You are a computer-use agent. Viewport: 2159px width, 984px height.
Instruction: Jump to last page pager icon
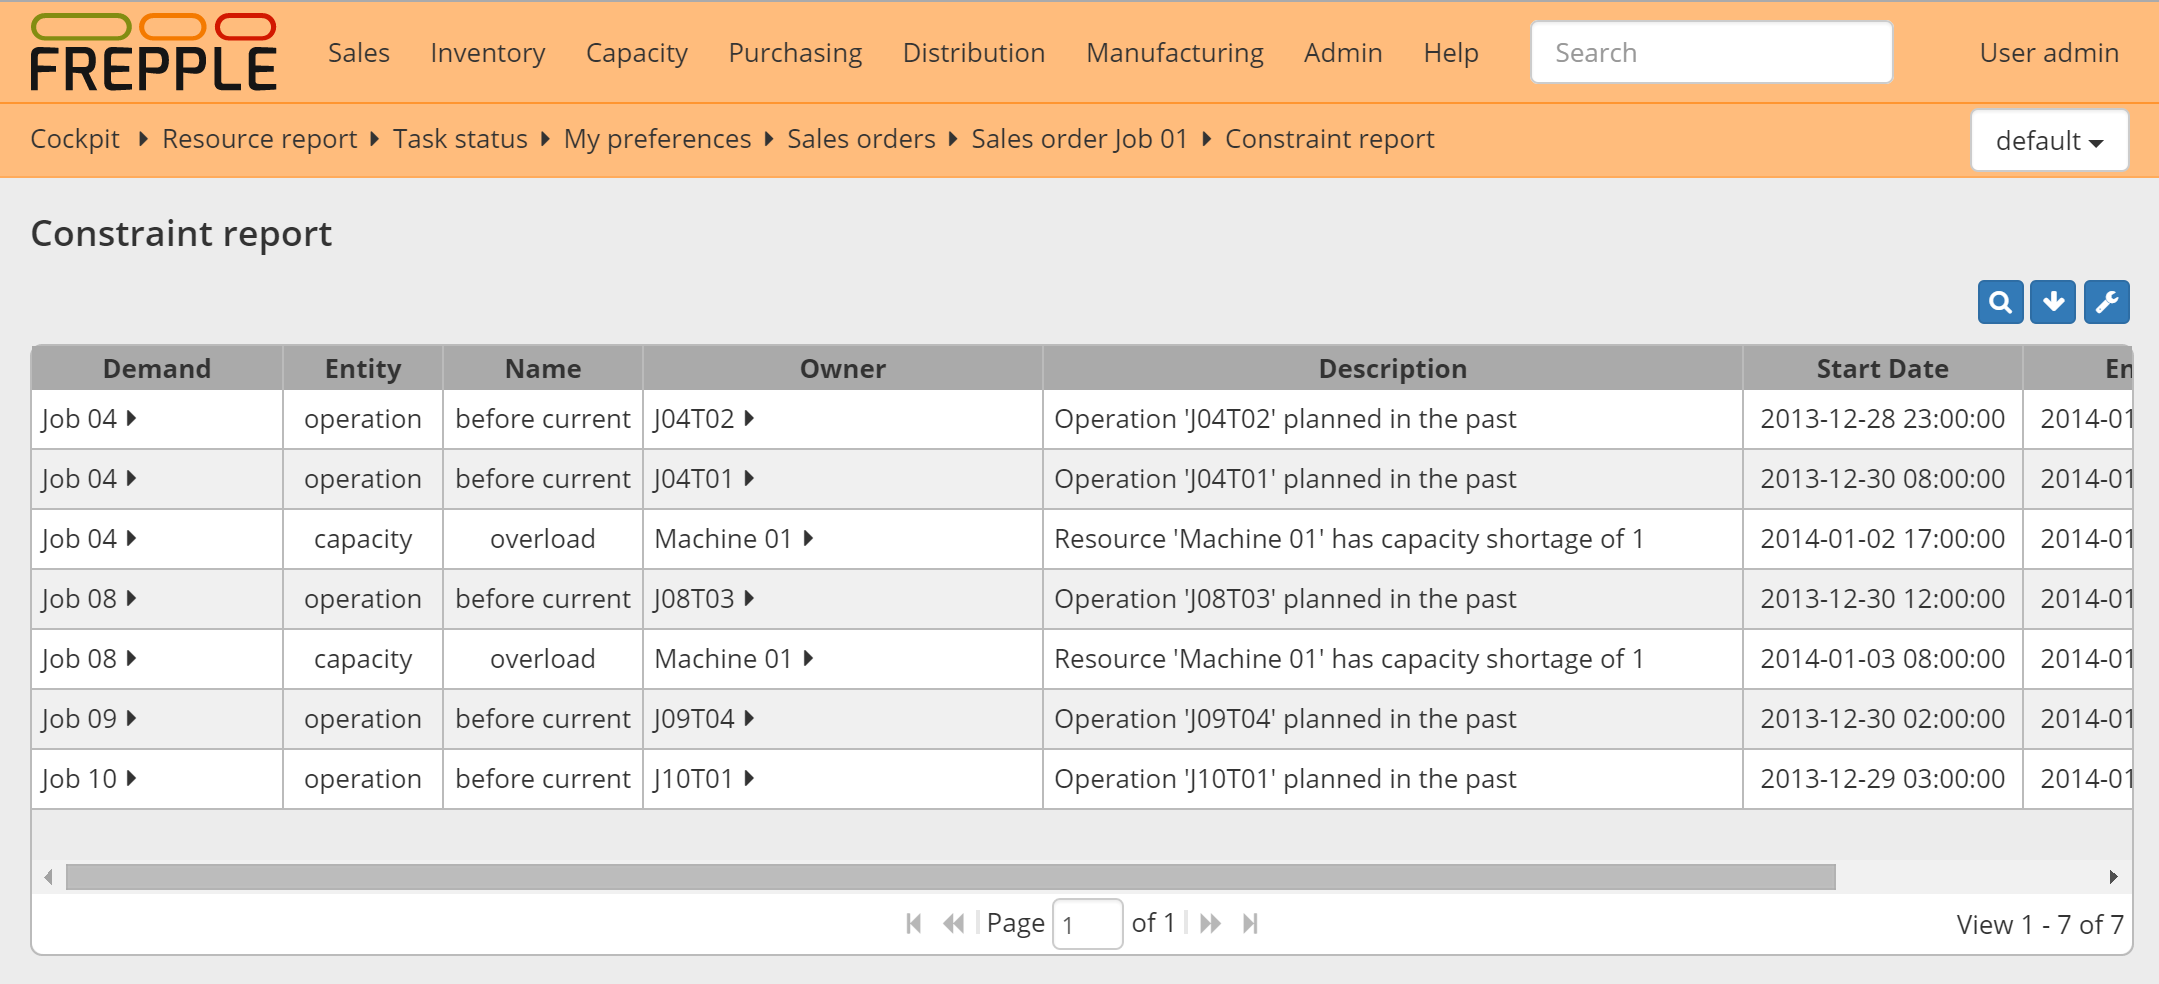point(1251,922)
